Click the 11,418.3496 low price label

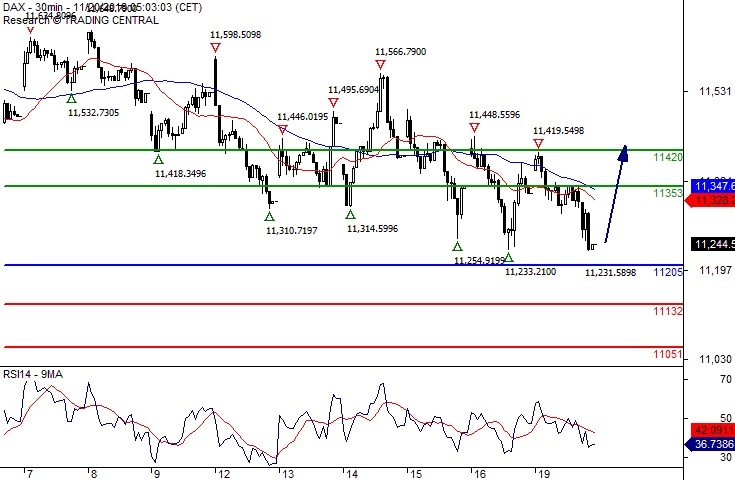pyautogui.click(x=180, y=174)
